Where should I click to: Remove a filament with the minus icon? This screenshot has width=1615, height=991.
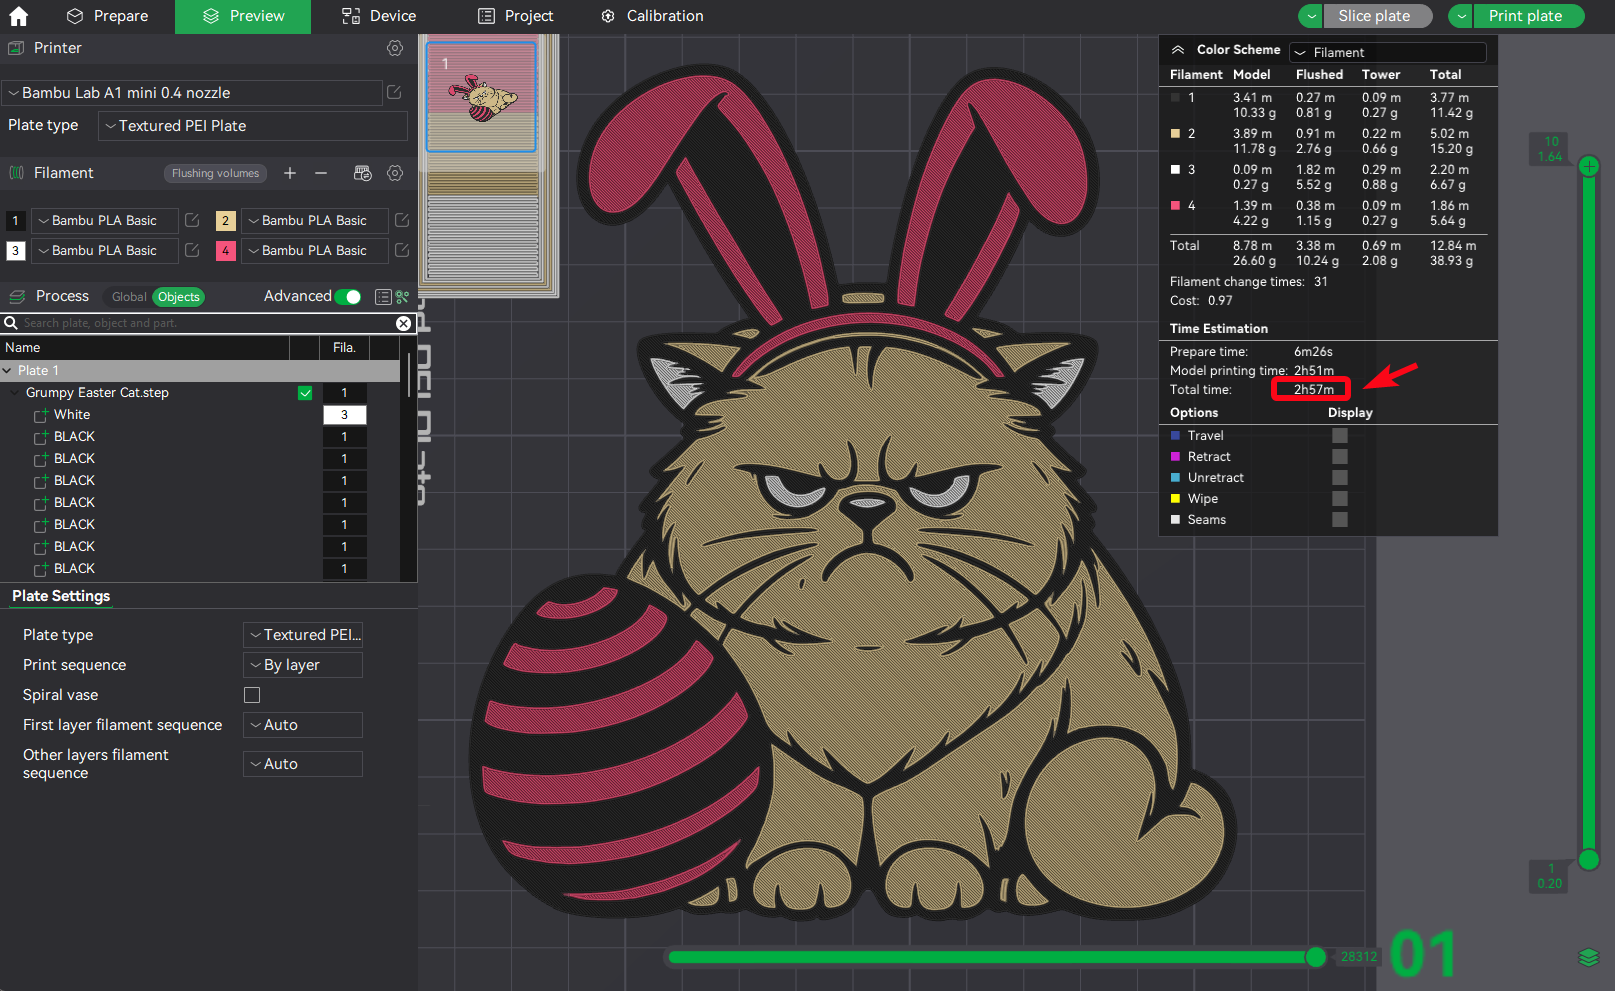click(321, 173)
